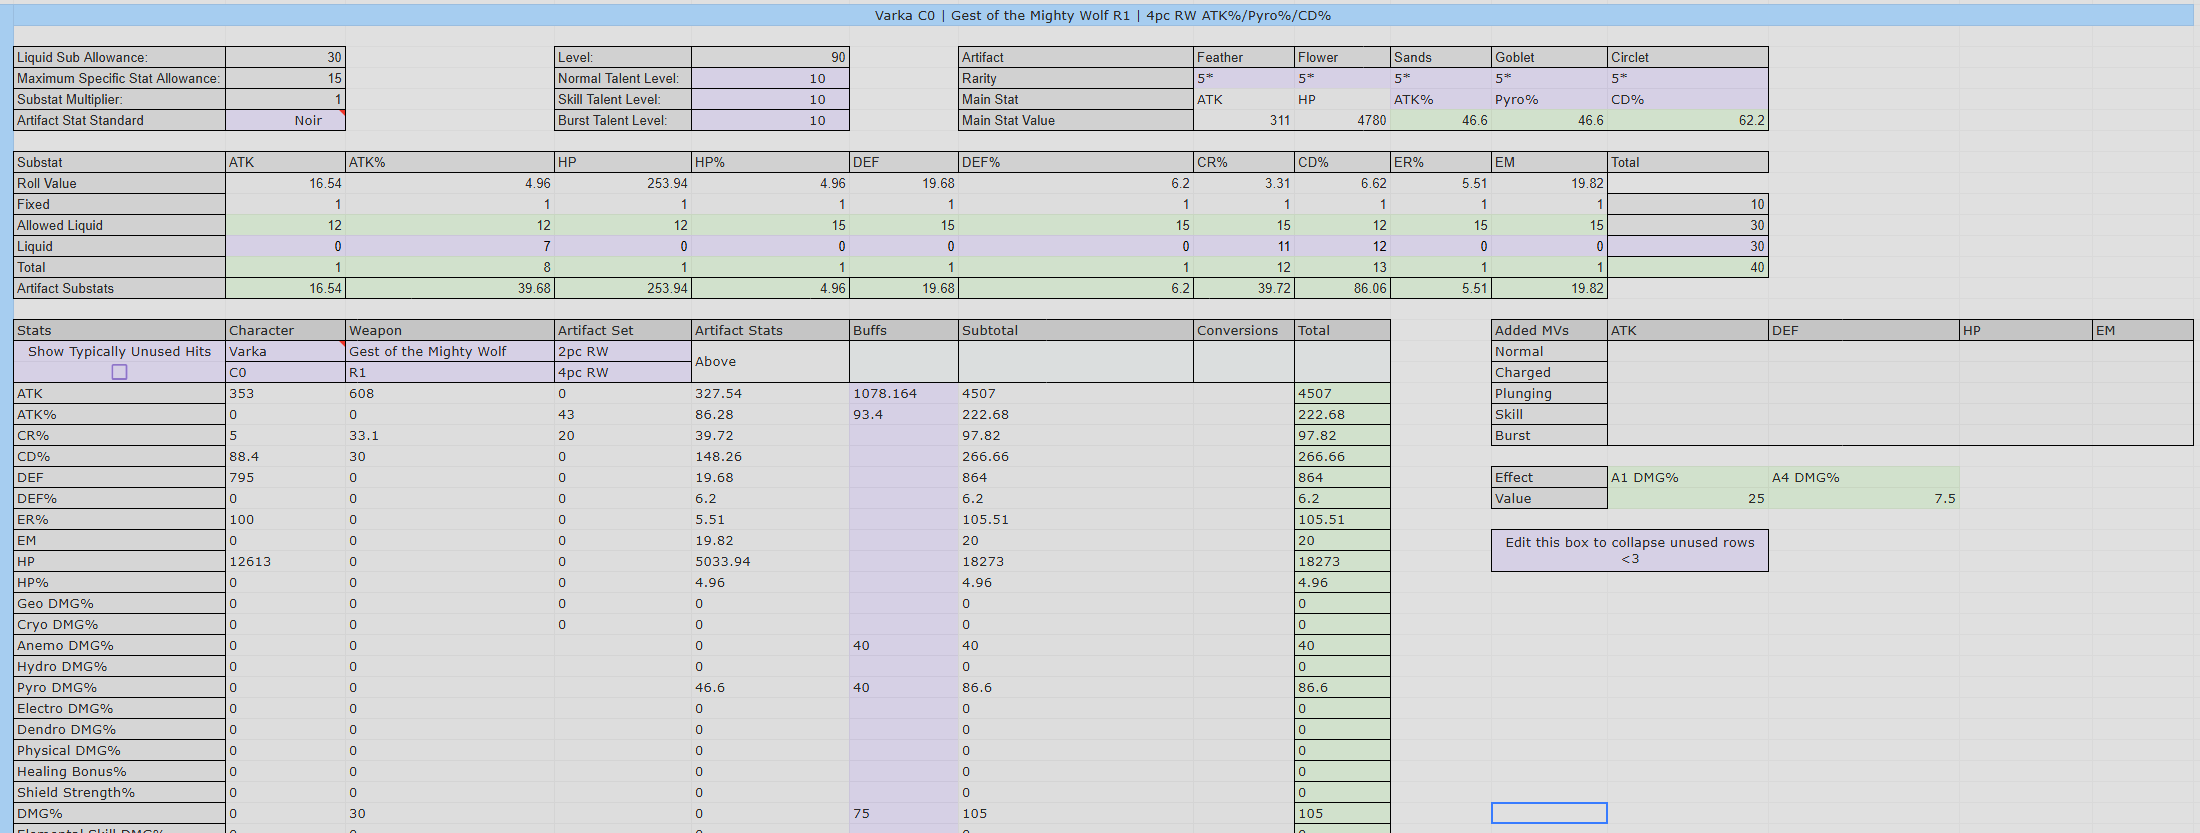Select the refinement cell R1
The image size is (2200, 833).
click(450, 372)
